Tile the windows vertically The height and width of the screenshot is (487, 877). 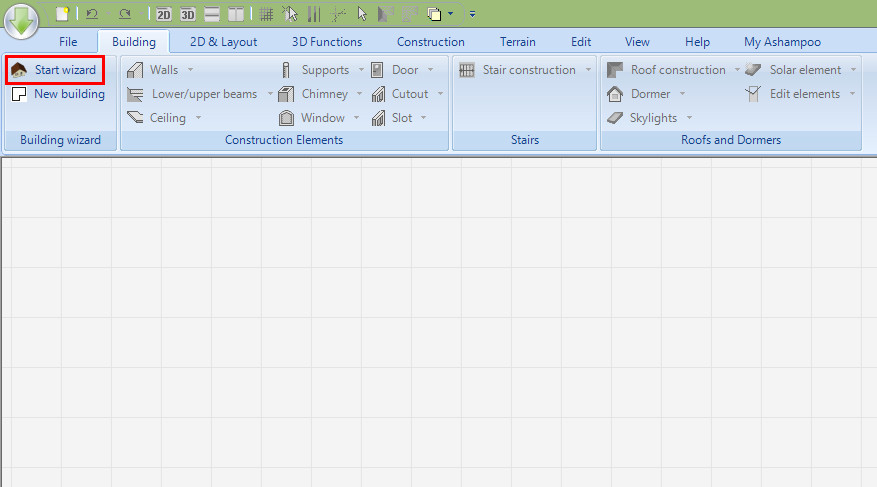236,14
